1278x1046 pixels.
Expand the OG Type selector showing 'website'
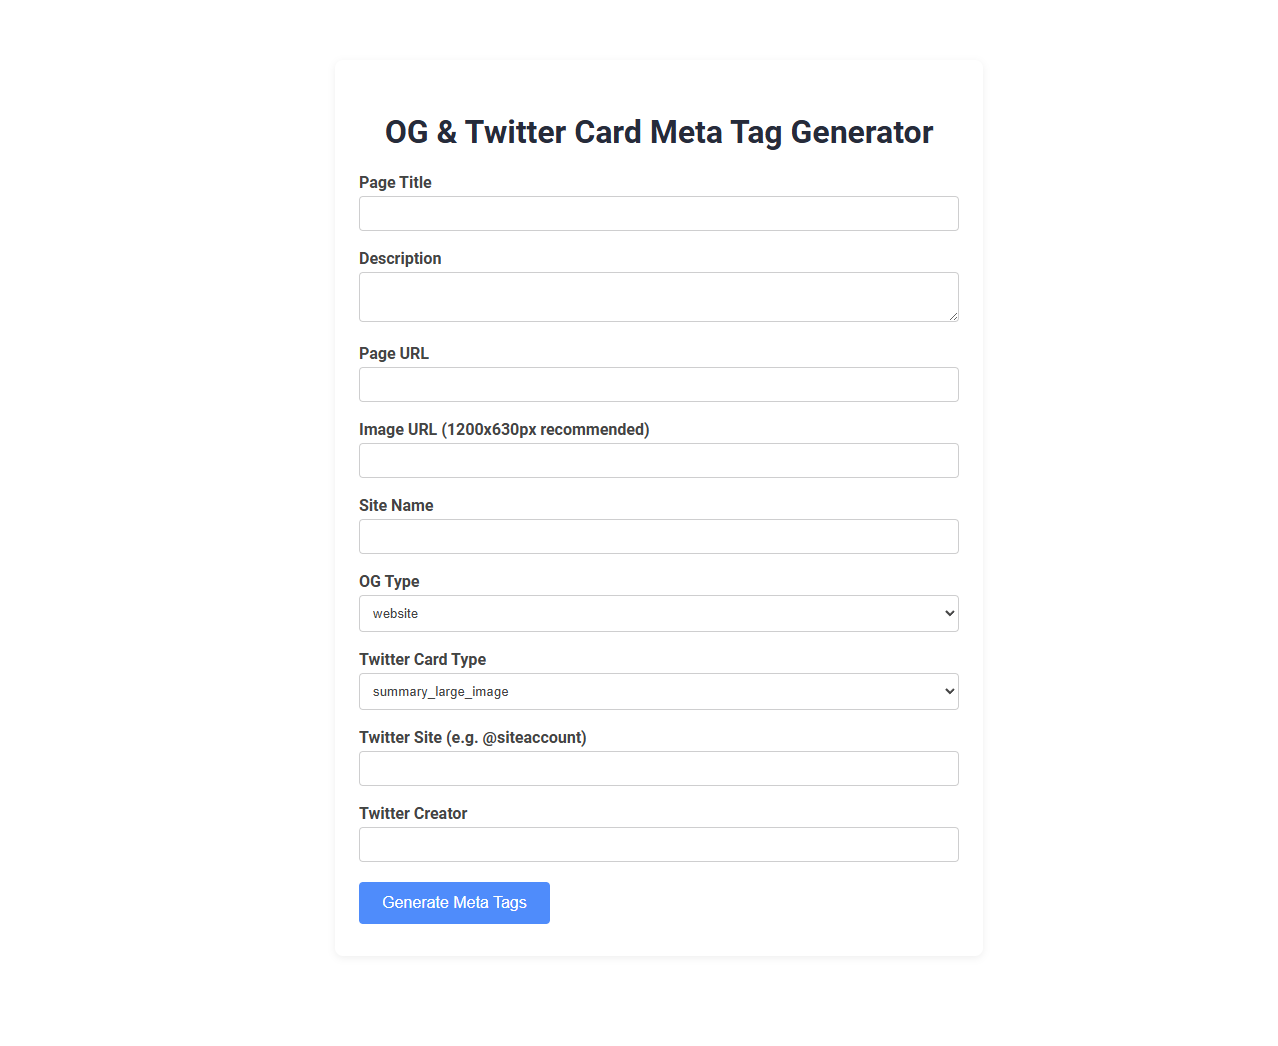point(658,613)
